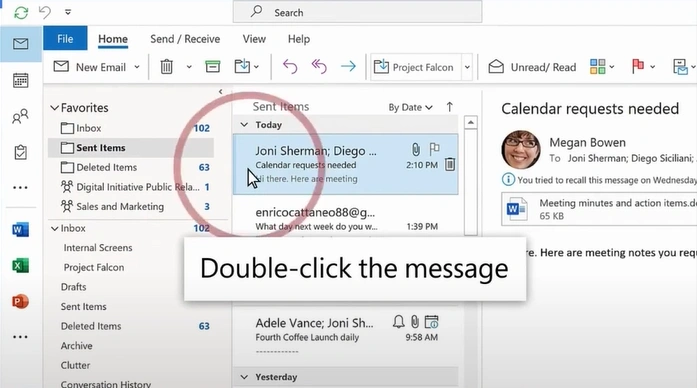Screen dimensions: 697x388
Task: Open the New Email dropdown arrow
Action: (x=137, y=67)
